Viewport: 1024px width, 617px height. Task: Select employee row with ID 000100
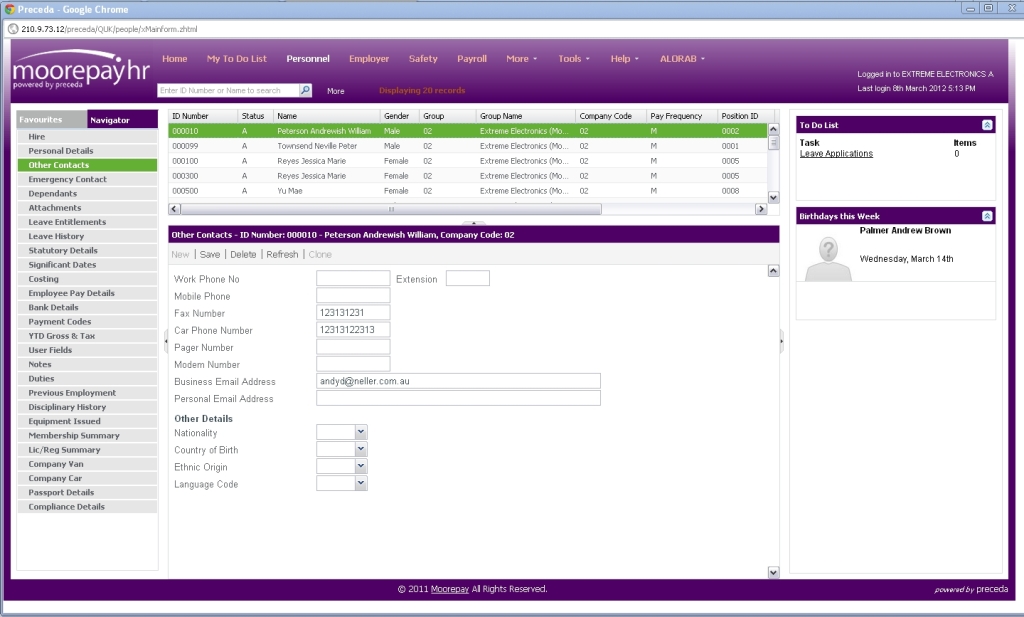tap(468, 161)
